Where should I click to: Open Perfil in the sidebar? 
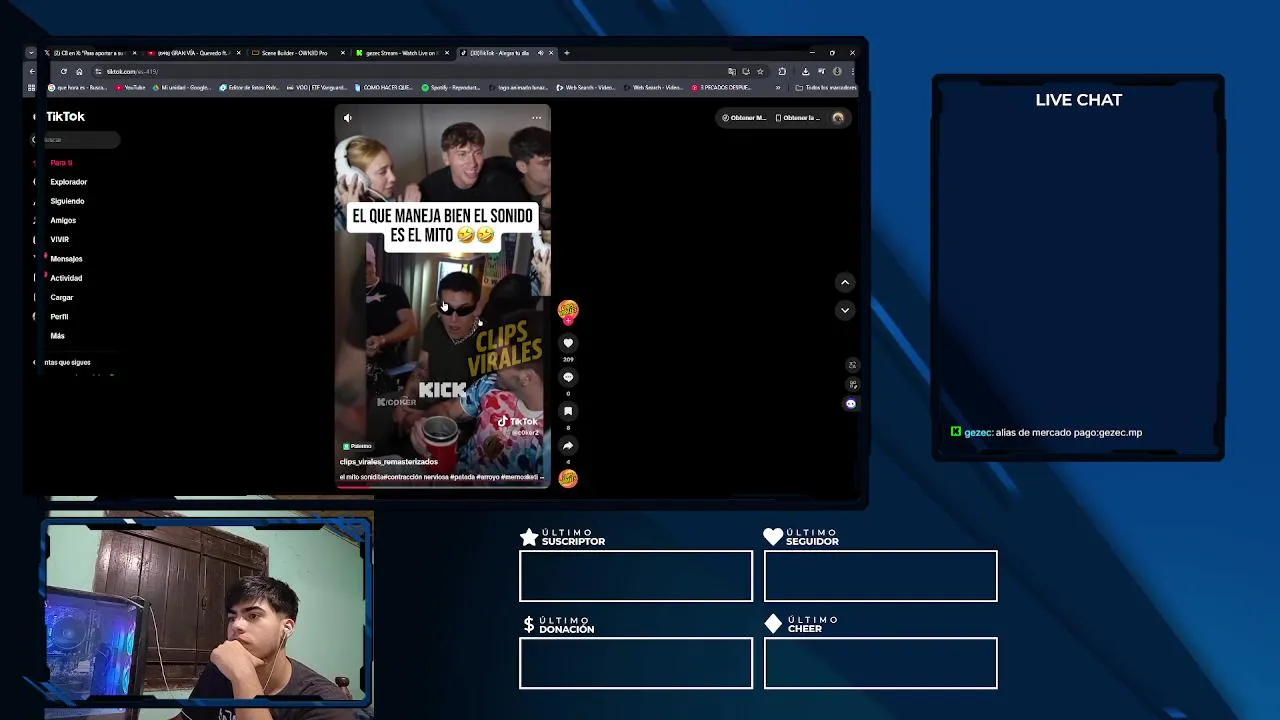(59, 316)
